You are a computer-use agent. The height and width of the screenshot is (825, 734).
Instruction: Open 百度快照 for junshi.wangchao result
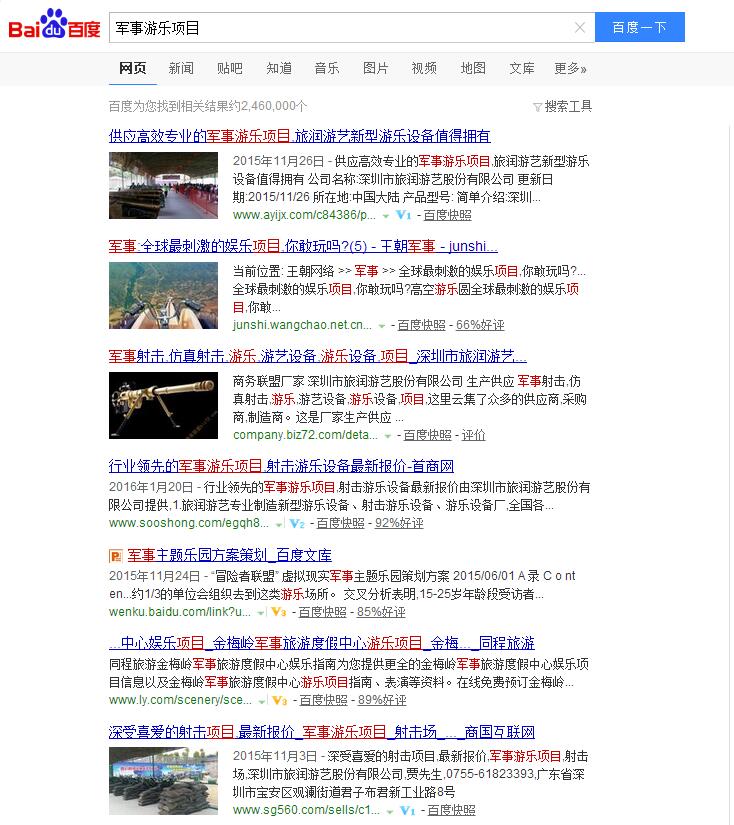coord(421,325)
